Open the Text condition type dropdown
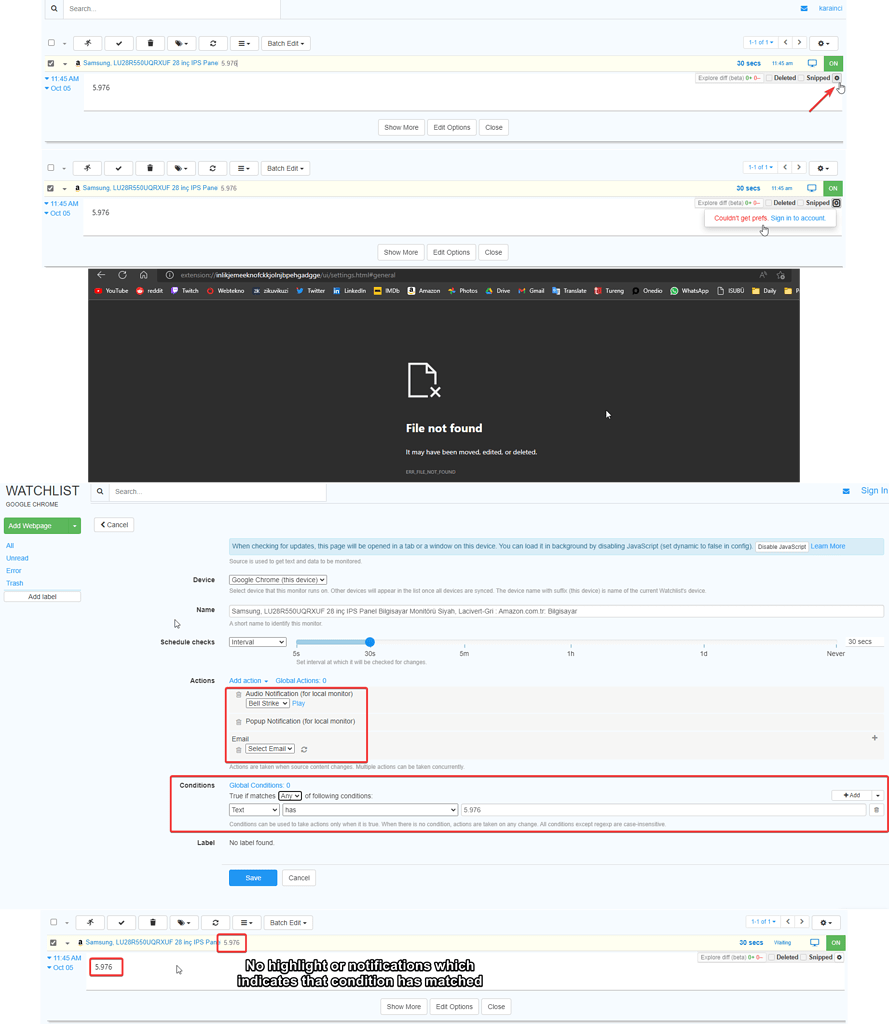Image resolution: width=889 pixels, height=1024 pixels. pyautogui.click(x=254, y=810)
